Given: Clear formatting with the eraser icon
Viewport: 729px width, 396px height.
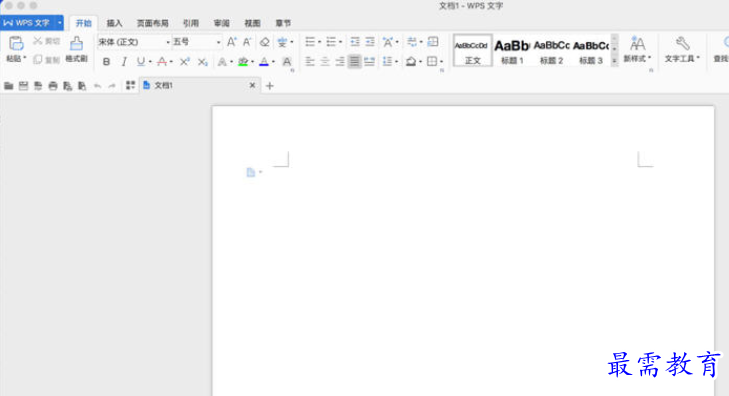Looking at the screenshot, I should click(265, 42).
